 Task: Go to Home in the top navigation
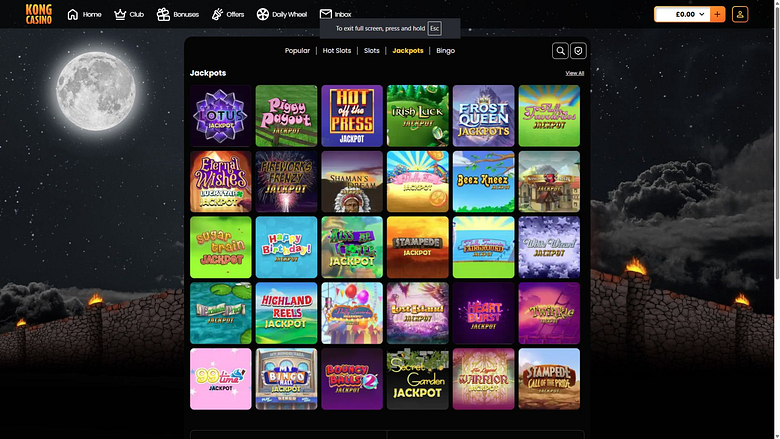[x=84, y=14]
